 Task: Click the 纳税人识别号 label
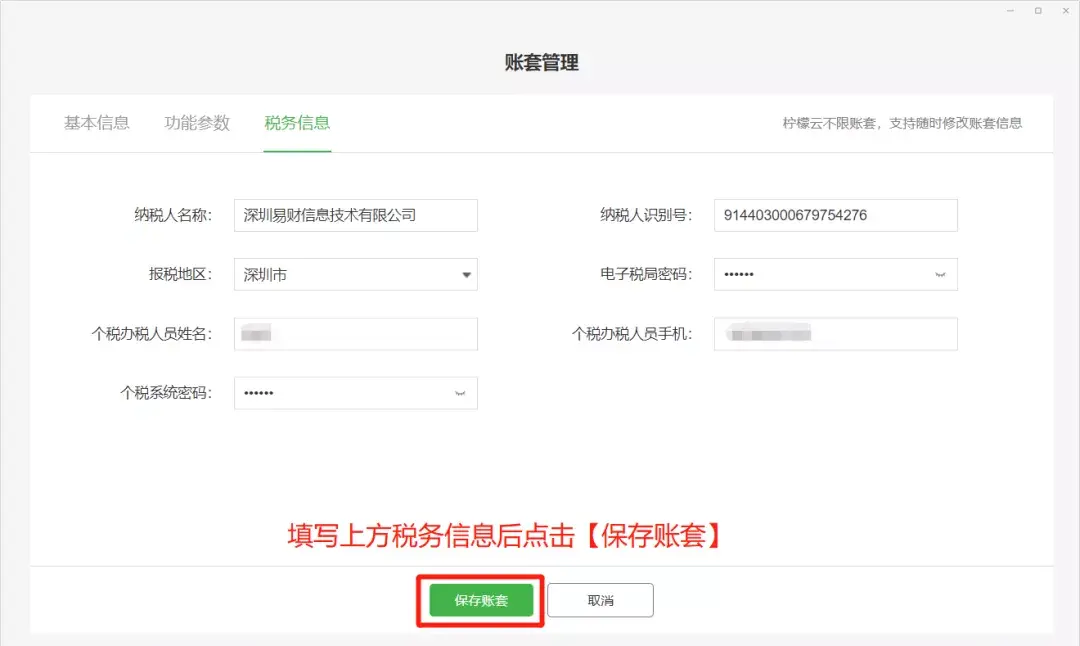tap(646, 216)
